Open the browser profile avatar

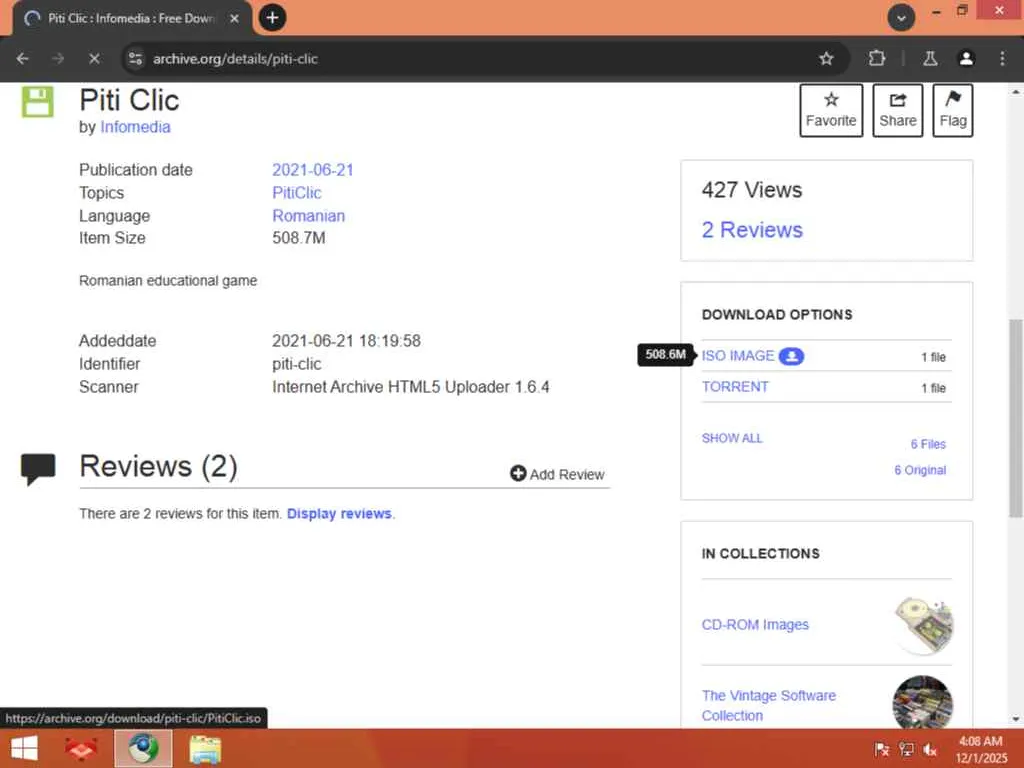(966, 59)
